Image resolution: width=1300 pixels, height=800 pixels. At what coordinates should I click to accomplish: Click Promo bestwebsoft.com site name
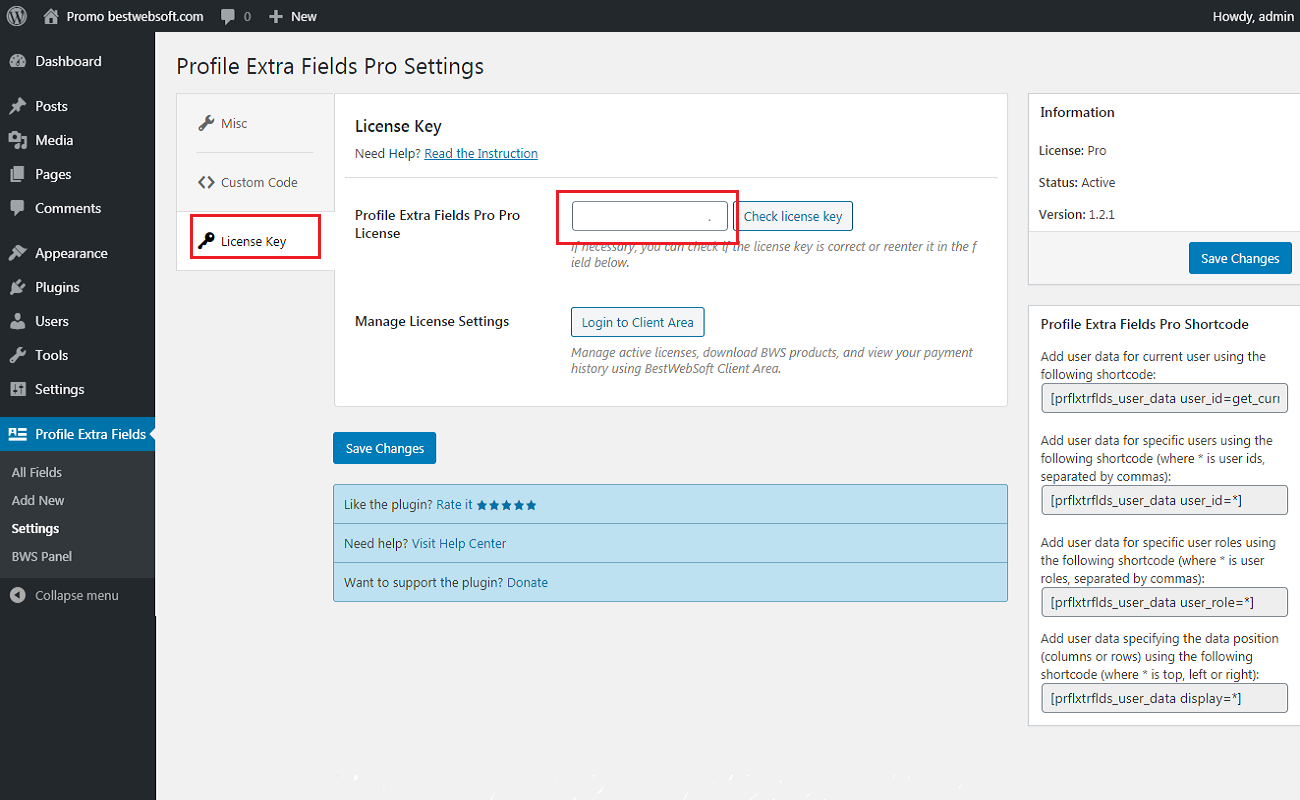coord(135,16)
